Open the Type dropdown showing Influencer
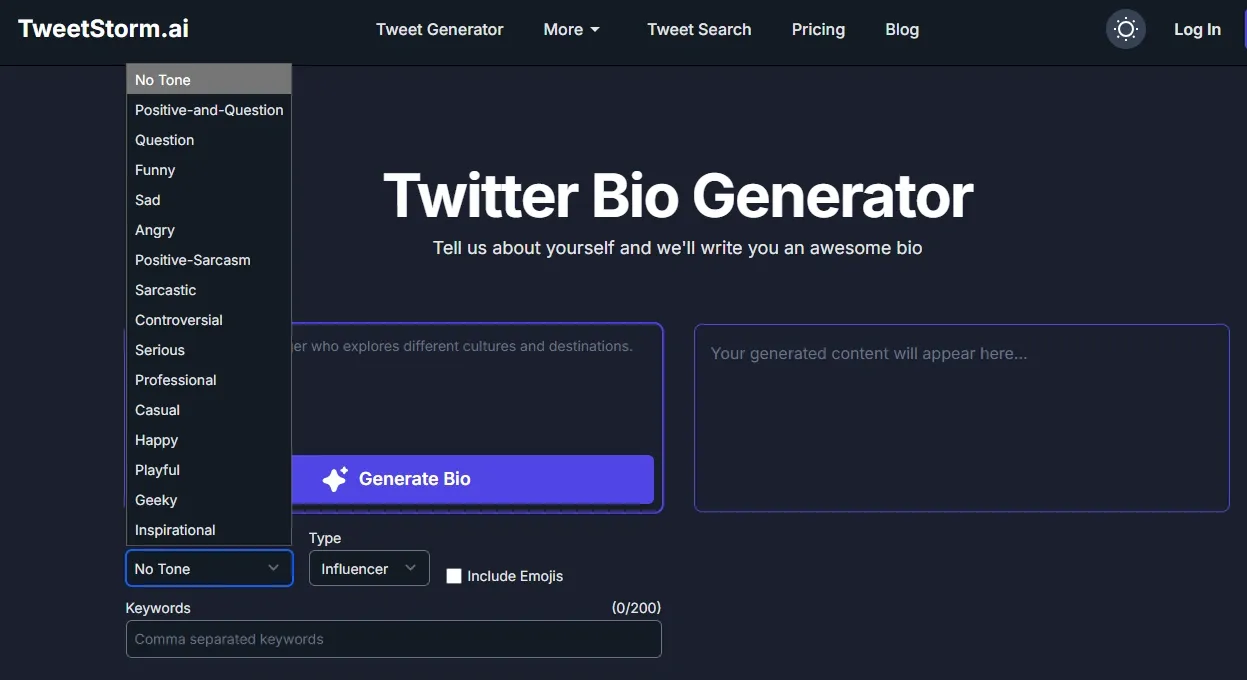 369,567
